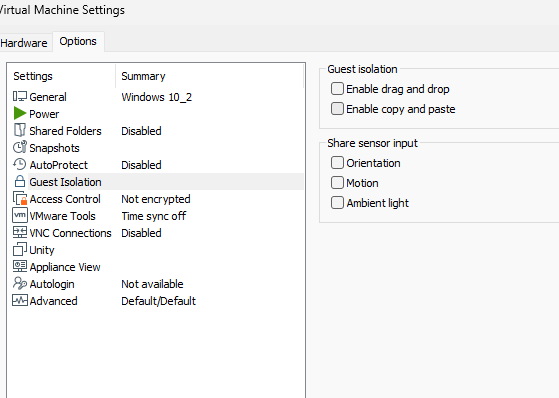559x398 pixels.
Task: Click the 'Not encrypted' summary value
Action: coord(156,199)
